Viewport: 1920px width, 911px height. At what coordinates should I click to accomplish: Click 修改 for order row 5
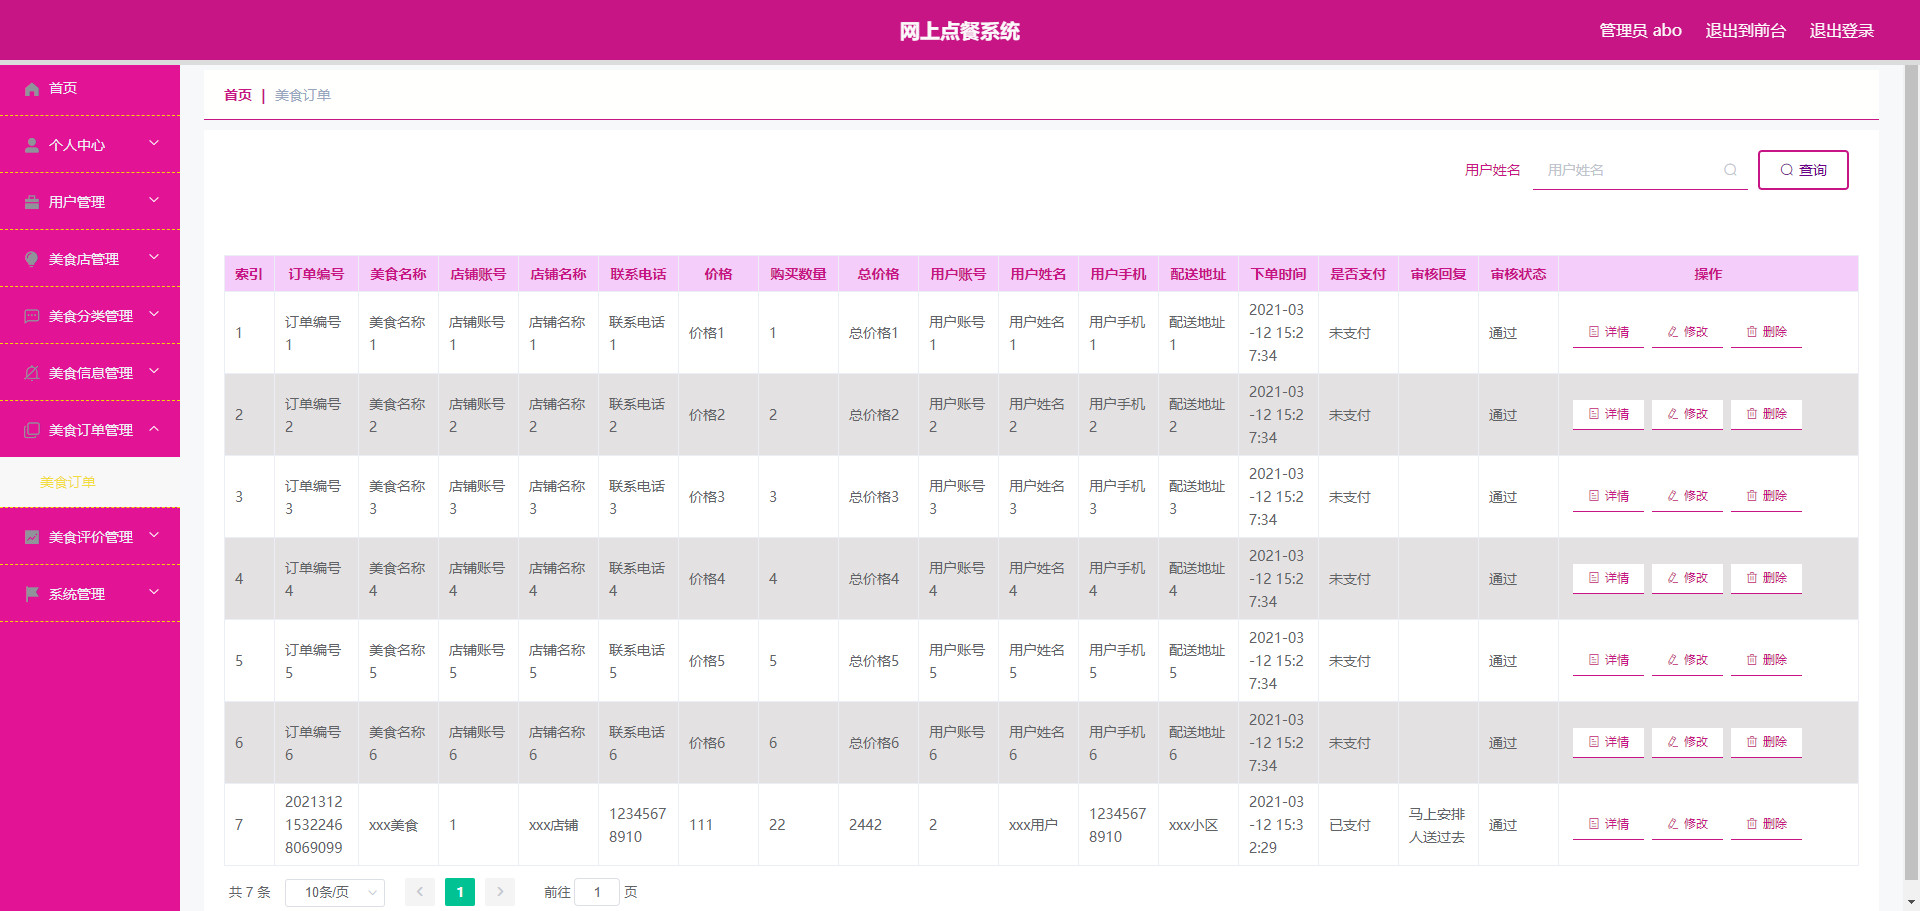click(1687, 660)
